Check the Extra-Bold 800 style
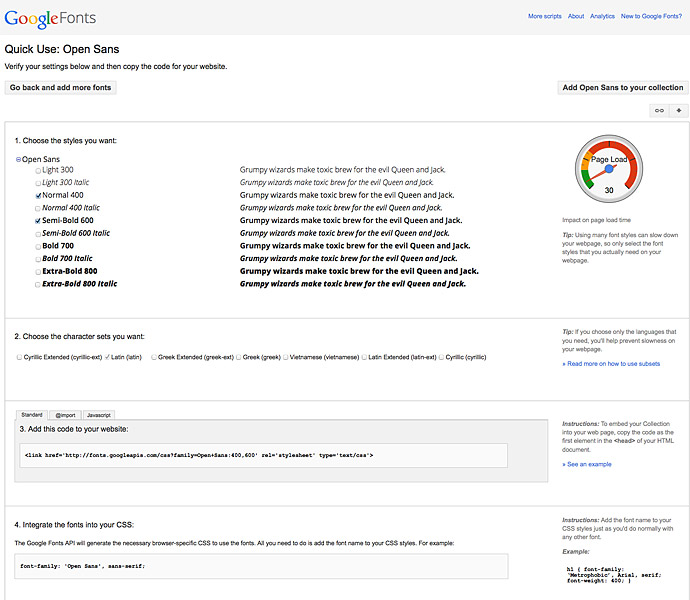The width and height of the screenshot is (690, 600). pyautogui.click(x=38, y=272)
